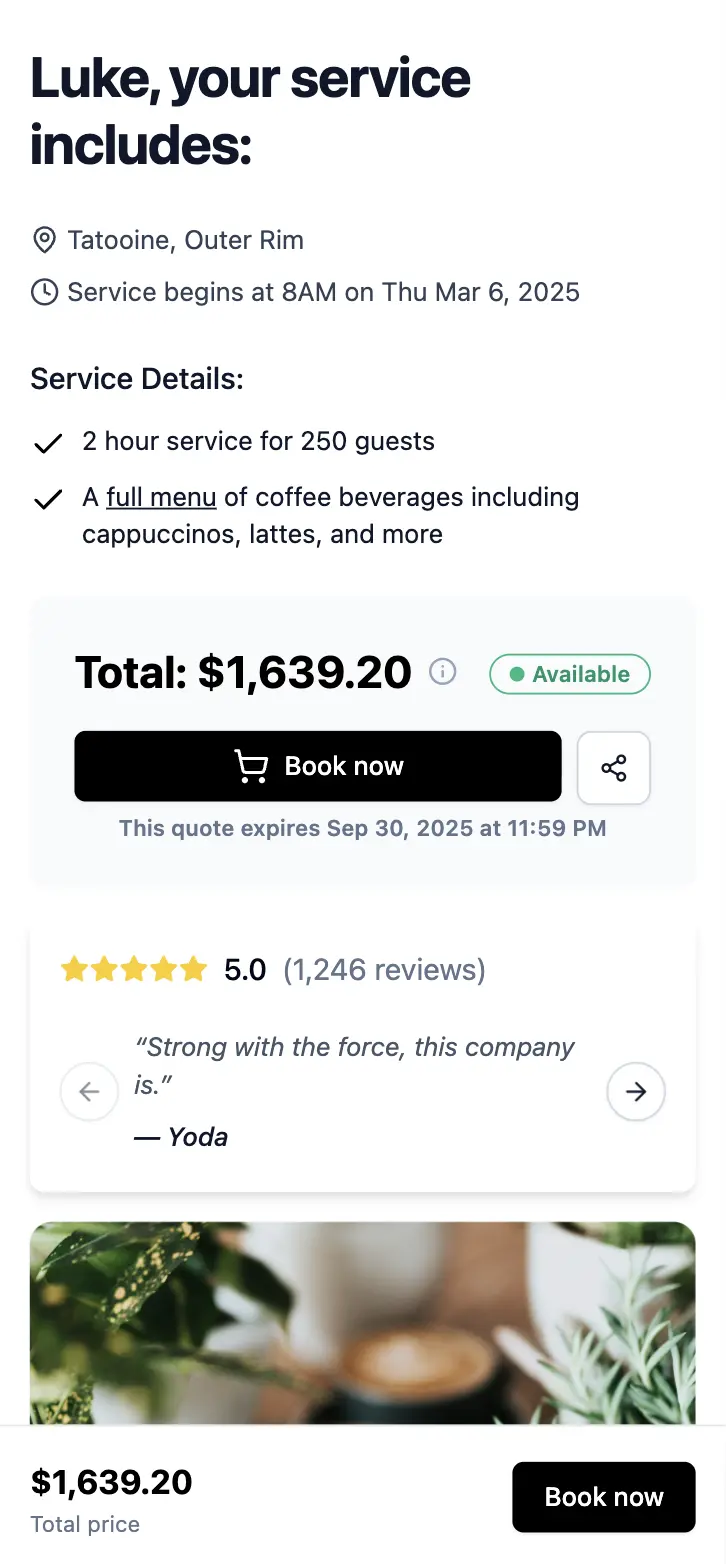Click the Yoda review quote text
This screenshot has width=726, height=1564.
pos(354,1065)
